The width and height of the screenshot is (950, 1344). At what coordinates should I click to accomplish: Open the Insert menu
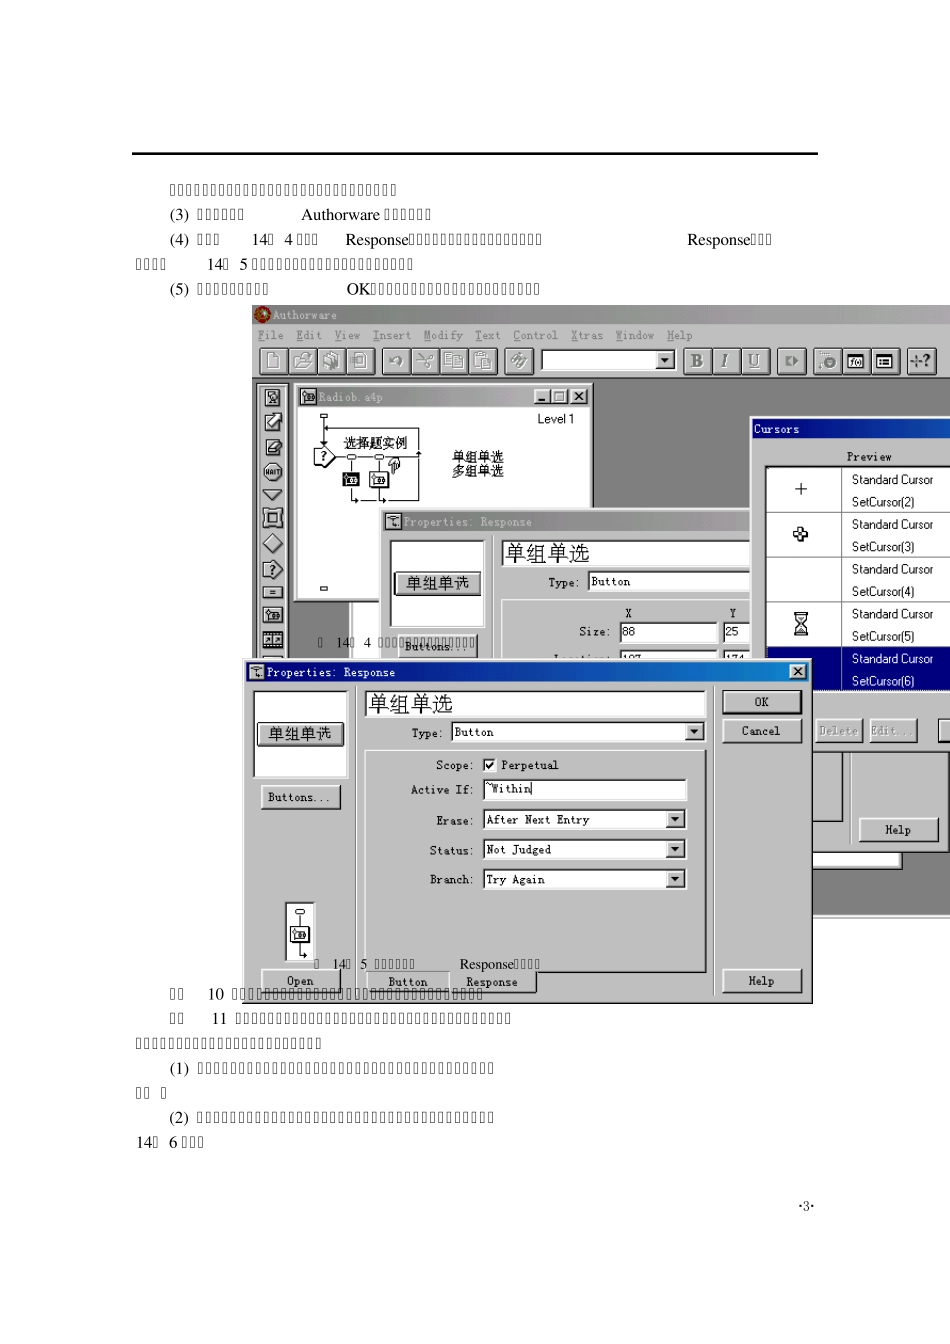point(392,336)
